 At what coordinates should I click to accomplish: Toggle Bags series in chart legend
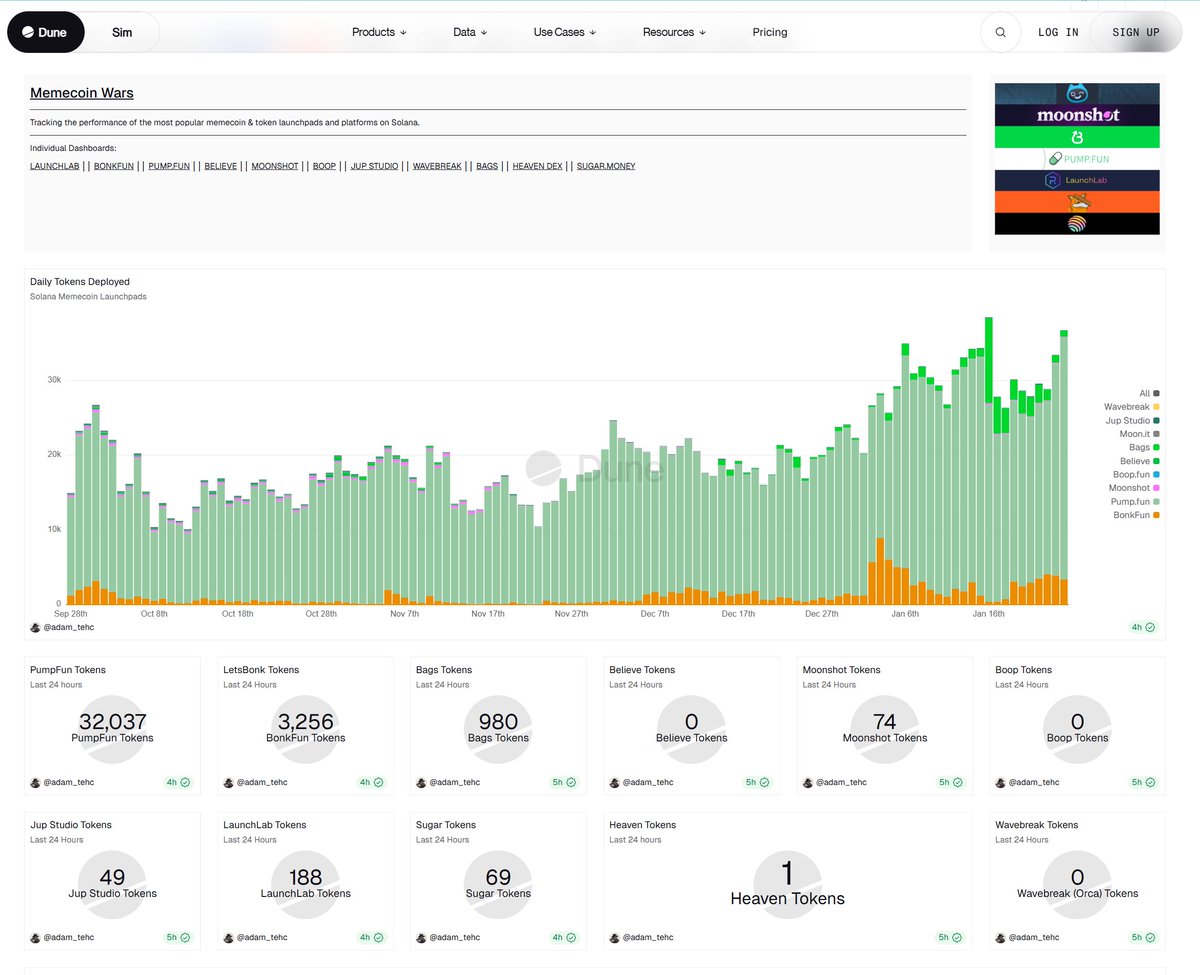click(x=1144, y=447)
